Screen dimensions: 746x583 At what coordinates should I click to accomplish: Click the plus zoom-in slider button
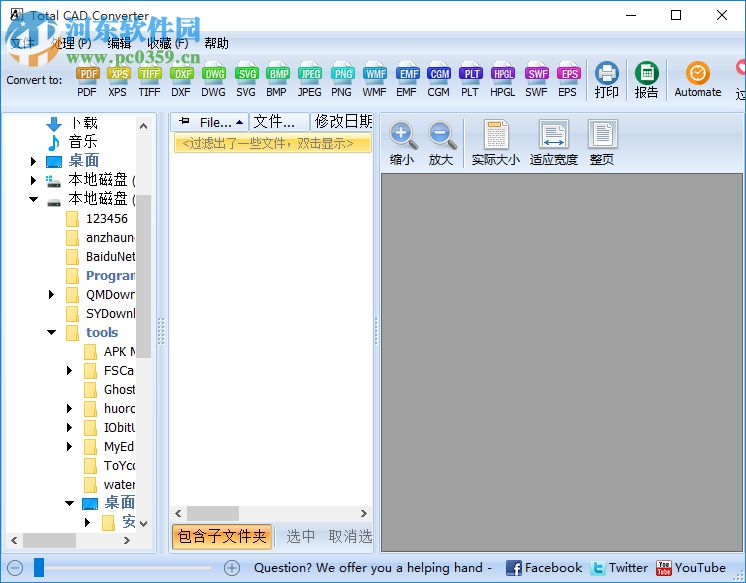pos(232,568)
